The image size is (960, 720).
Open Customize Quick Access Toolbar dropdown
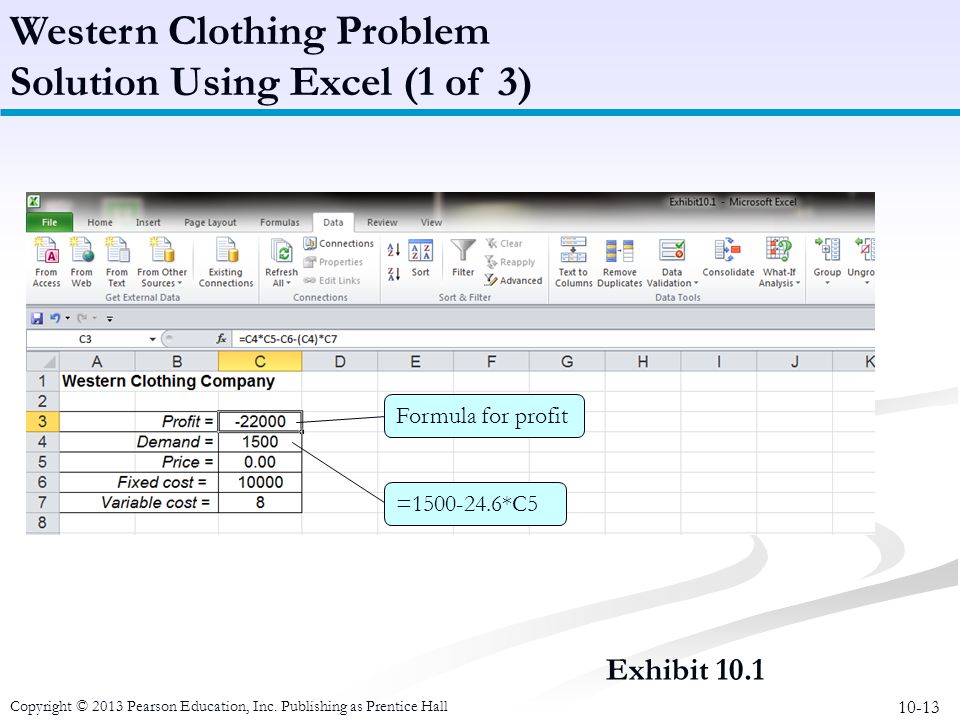(x=110, y=319)
